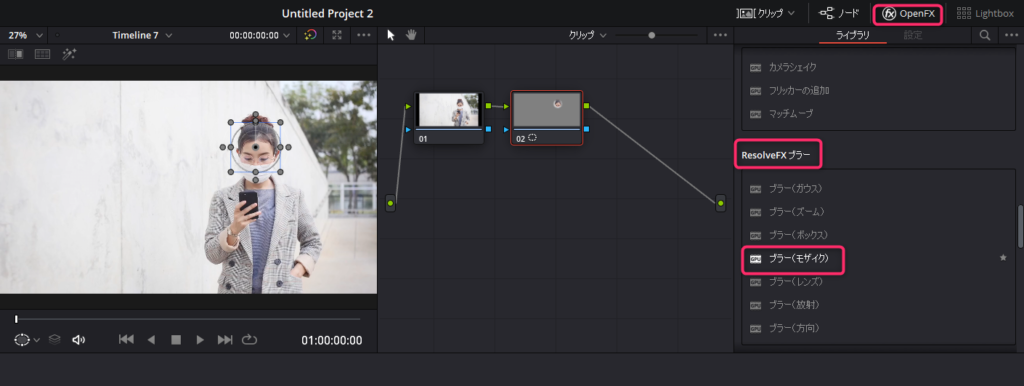Viewport: 1024px width, 386px height.
Task: Click the power window center handle on face
Action: (x=255, y=148)
